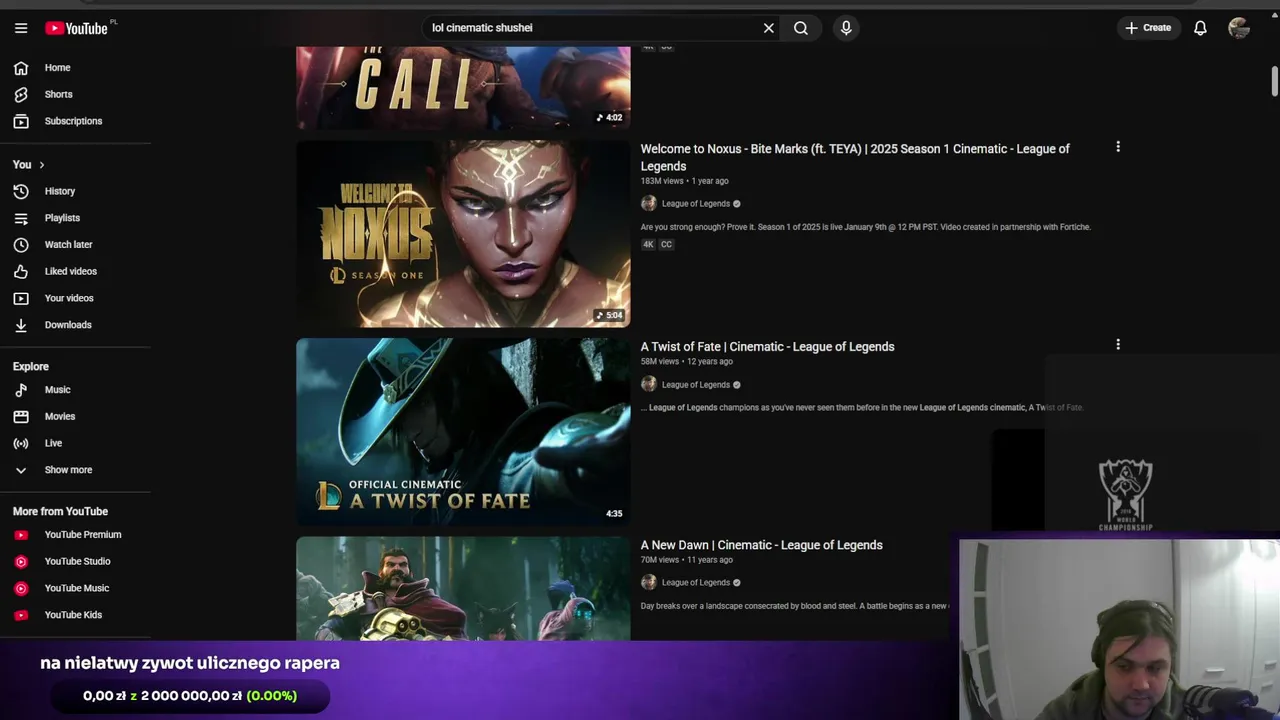Screen dimensions: 1280x720
Task: Expand the You section chevron
Action: pos(41,164)
